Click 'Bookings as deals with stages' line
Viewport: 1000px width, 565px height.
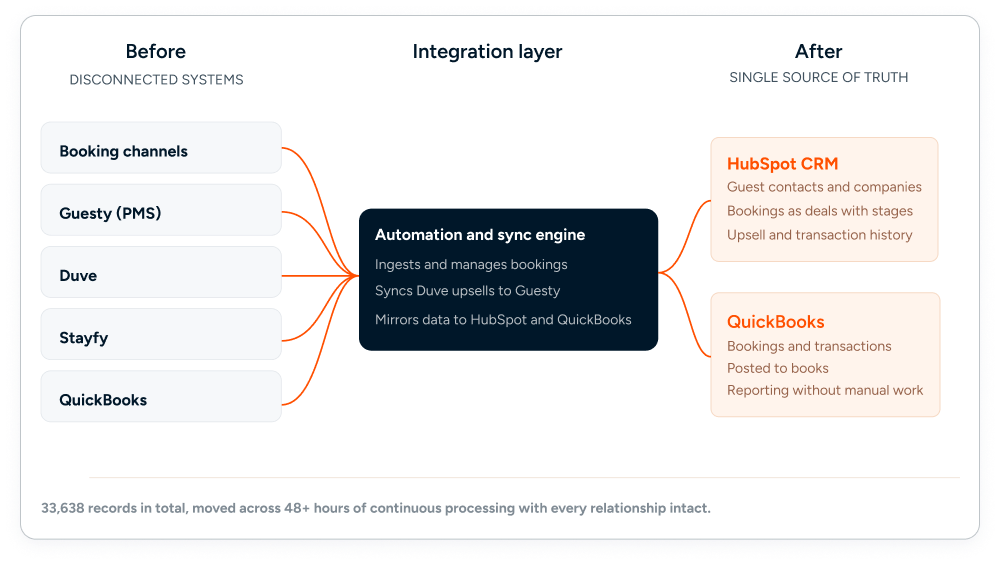pos(820,211)
